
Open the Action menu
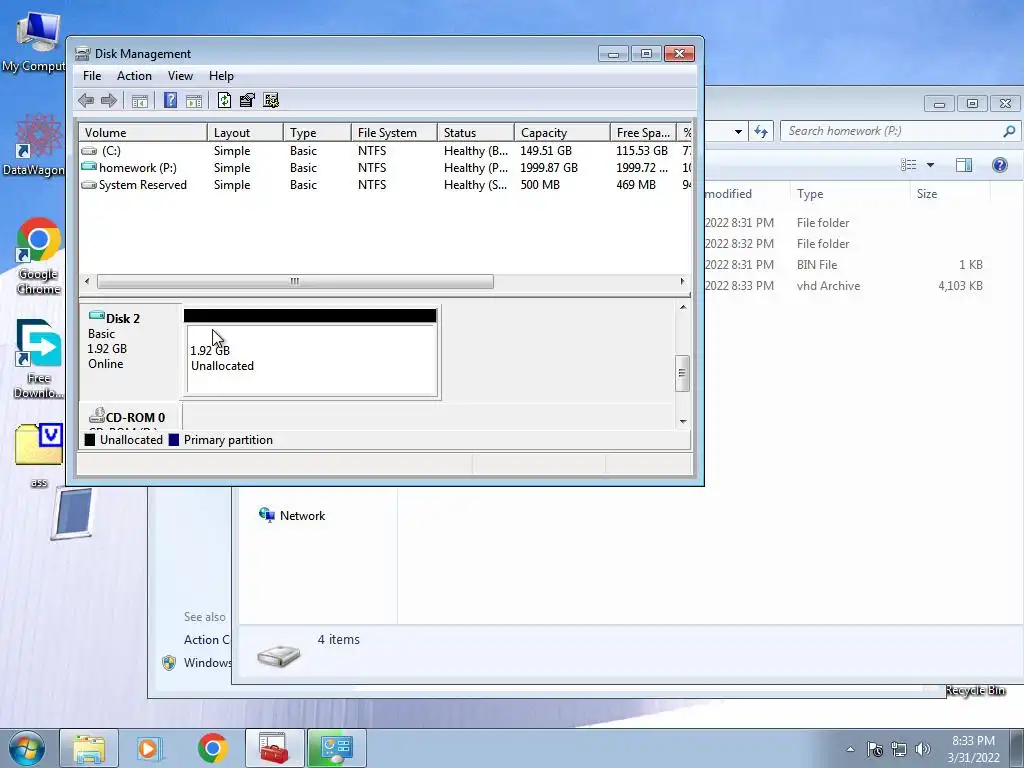tap(135, 76)
